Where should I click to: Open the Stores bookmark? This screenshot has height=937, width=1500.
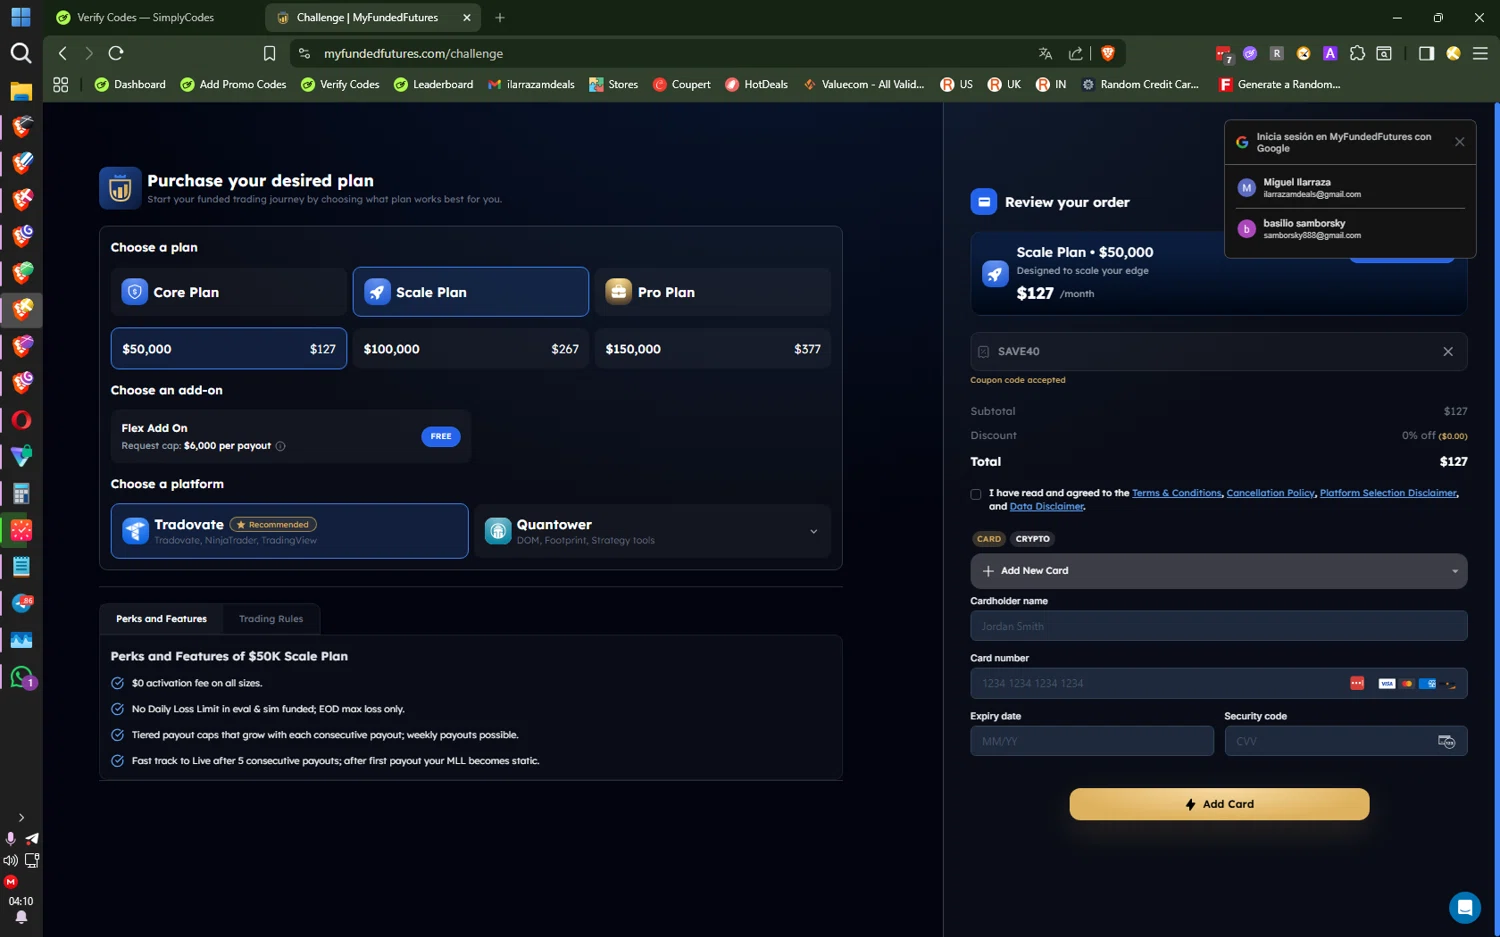613,84
